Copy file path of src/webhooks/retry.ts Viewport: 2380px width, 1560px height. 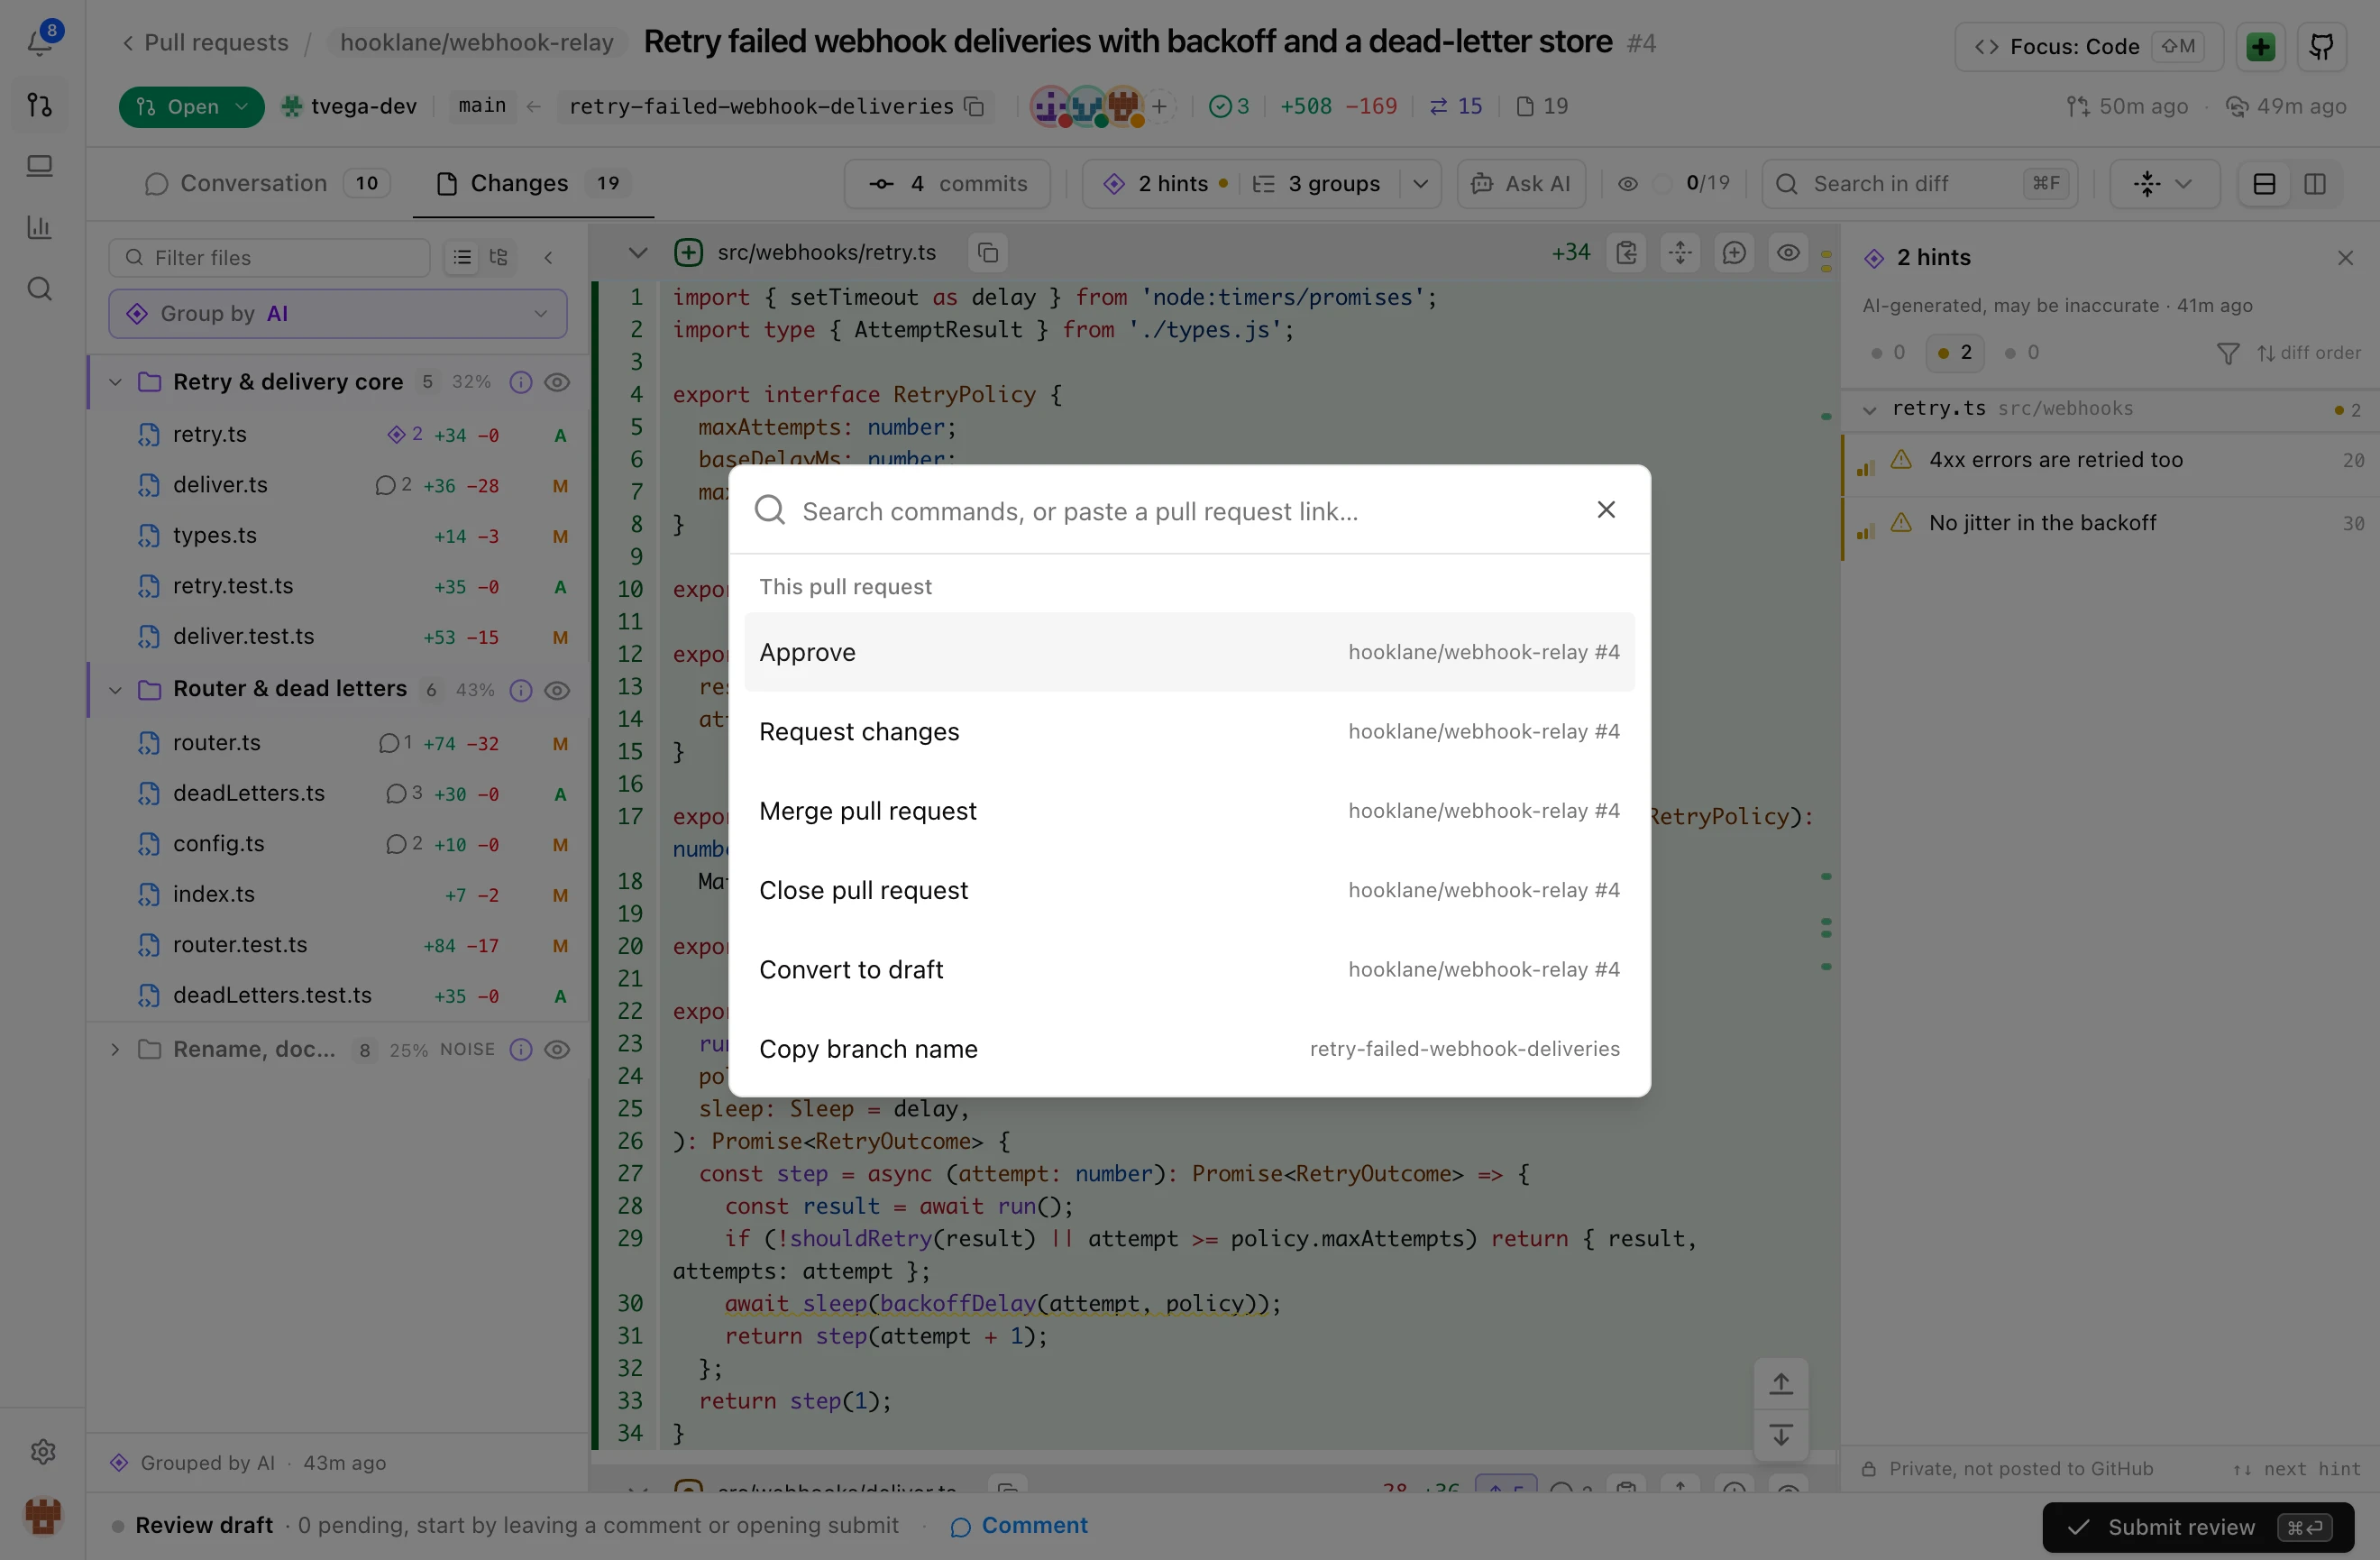[x=987, y=253]
